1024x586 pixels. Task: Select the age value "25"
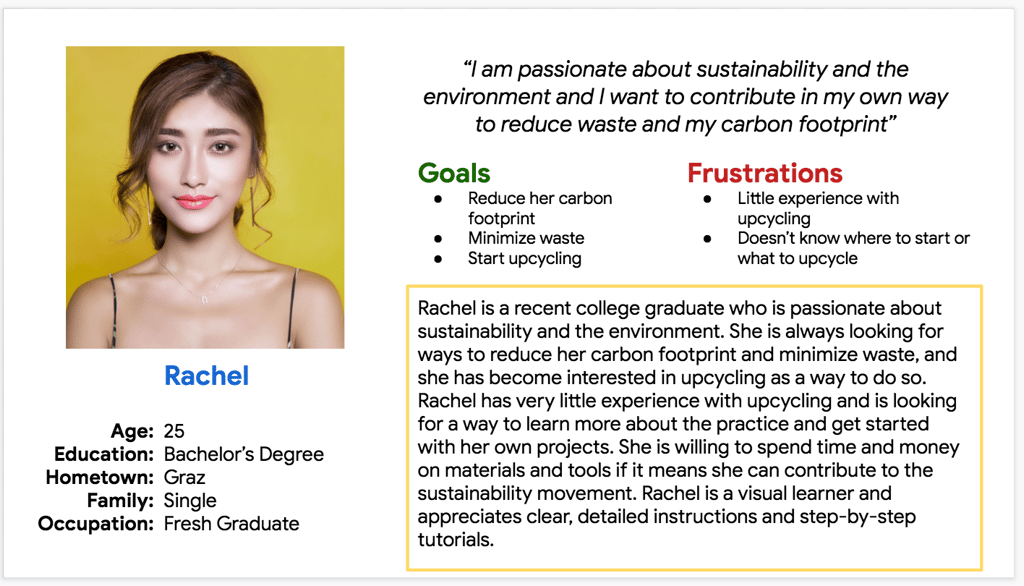[175, 432]
